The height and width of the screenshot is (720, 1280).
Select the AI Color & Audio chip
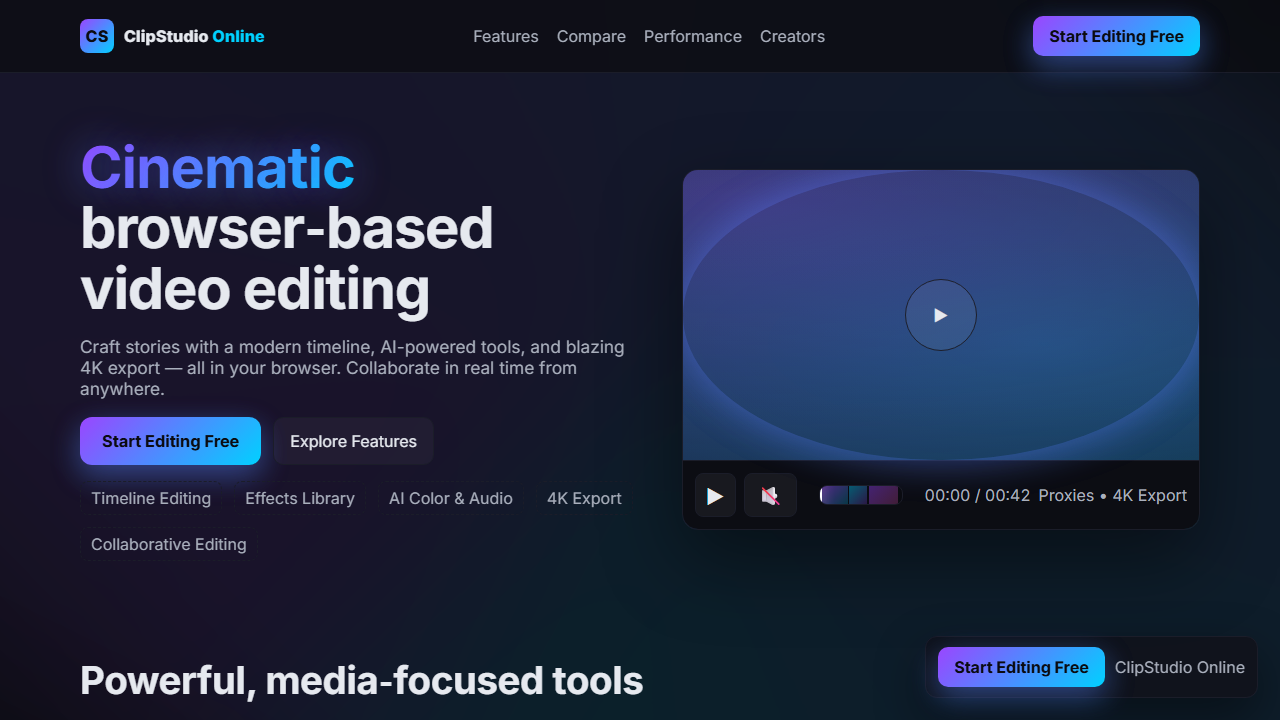pyautogui.click(x=451, y=498)
